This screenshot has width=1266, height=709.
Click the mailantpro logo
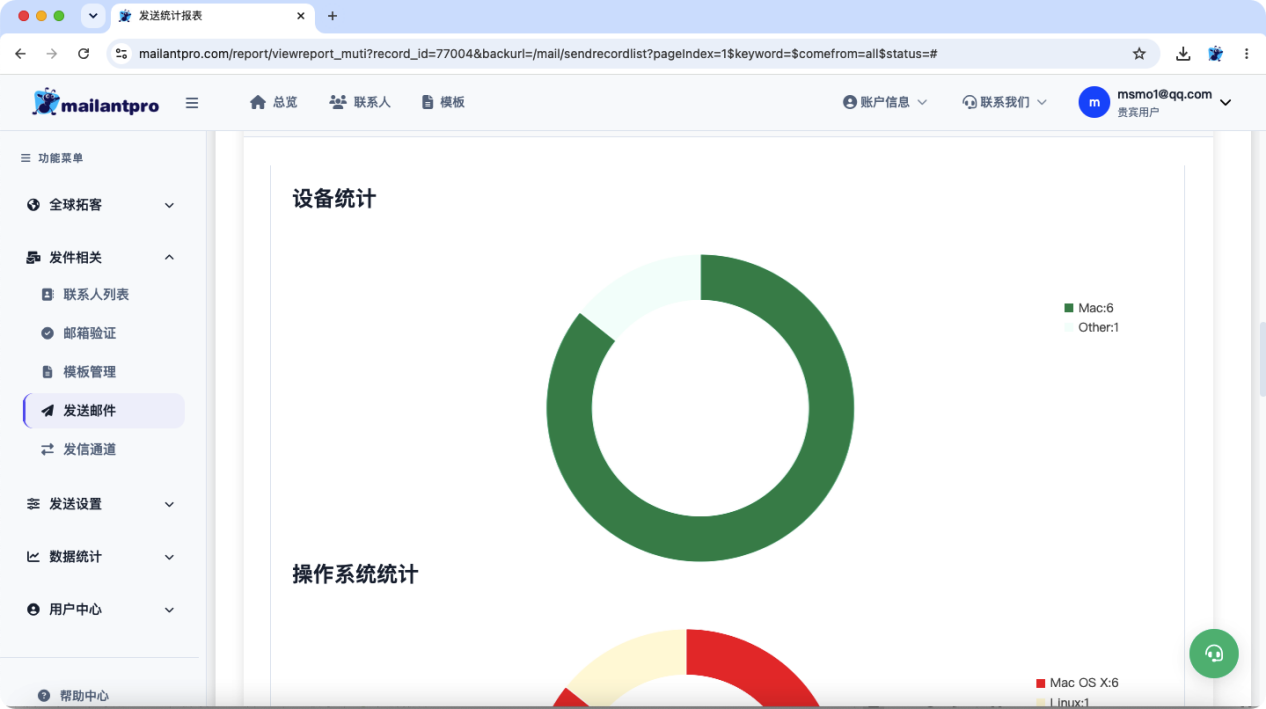tap(96, 102)
